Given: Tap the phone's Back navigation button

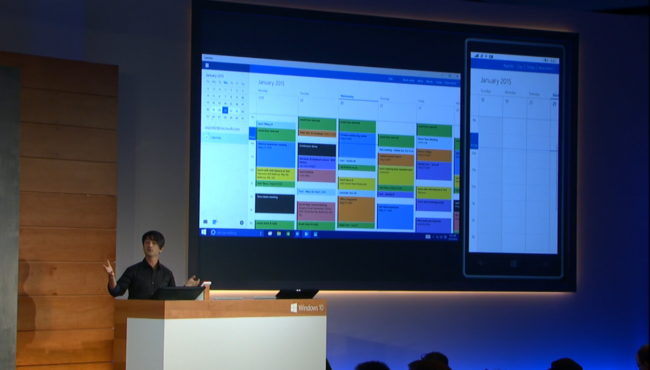Looking at the screenshot, I should pyautogui.click(x=482, y=263).
